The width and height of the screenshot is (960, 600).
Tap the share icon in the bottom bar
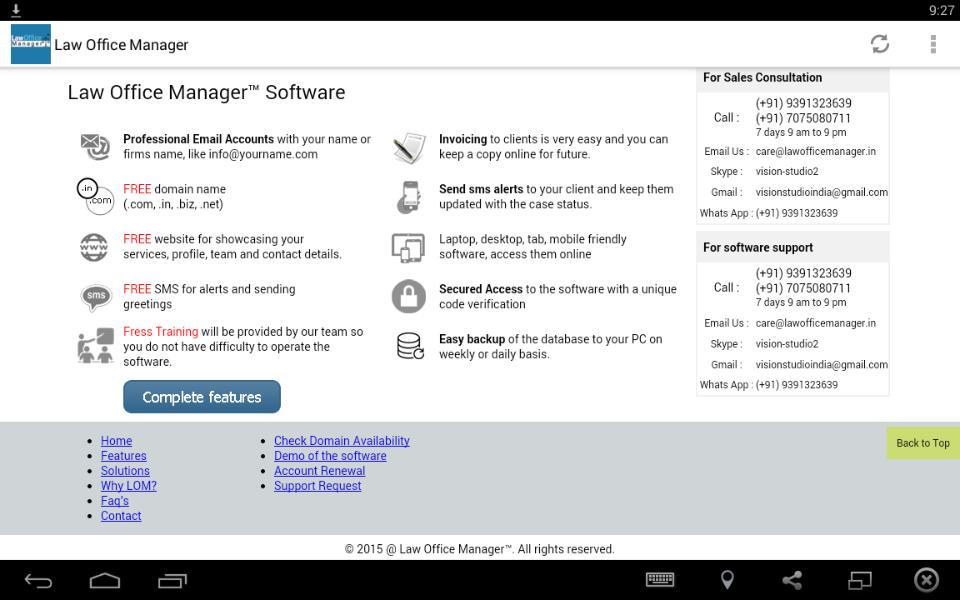pos(792,580)
